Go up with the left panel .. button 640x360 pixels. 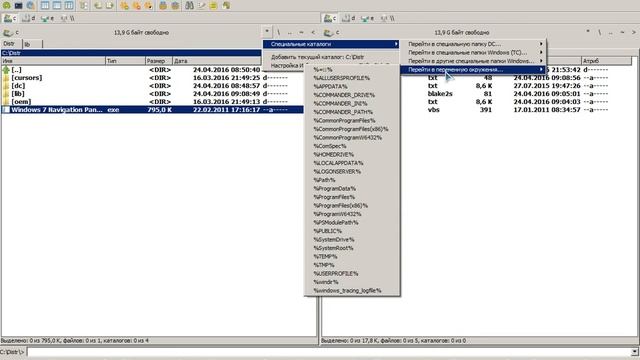click(290, 32)
